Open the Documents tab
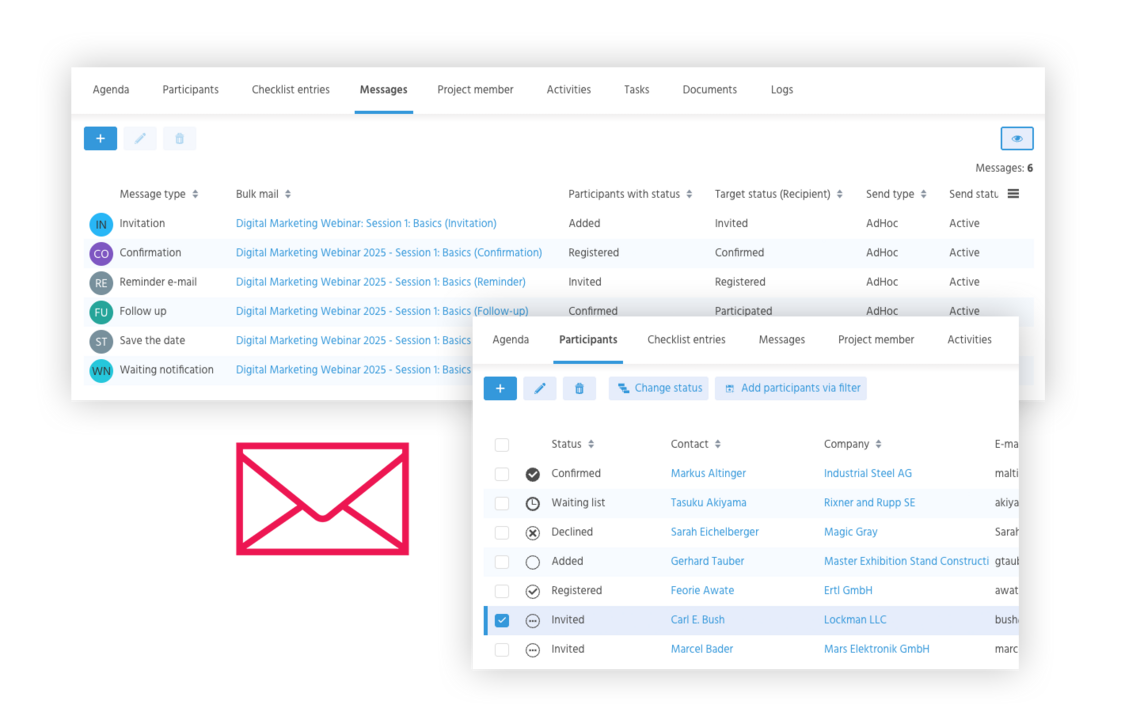1140x712 pixels. [x=709, y=90]
